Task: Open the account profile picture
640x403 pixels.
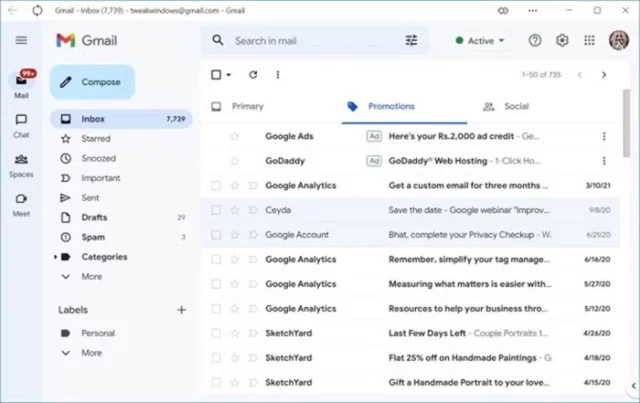Action: (619, 40)
